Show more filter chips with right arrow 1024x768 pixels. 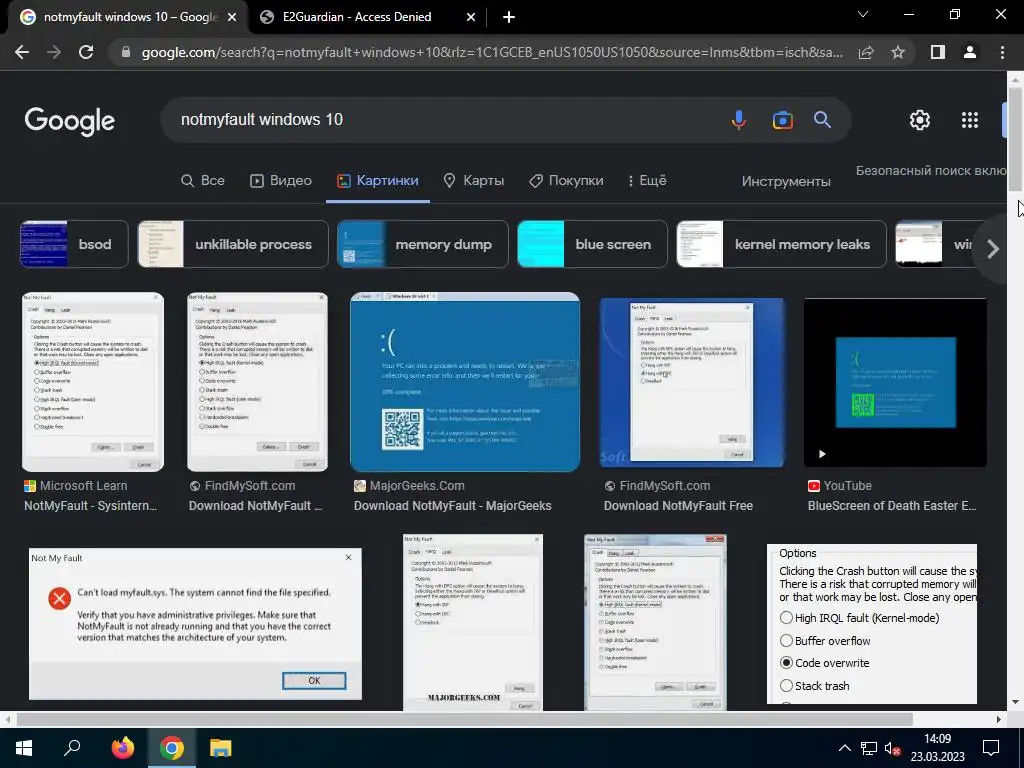coord(993,249)
